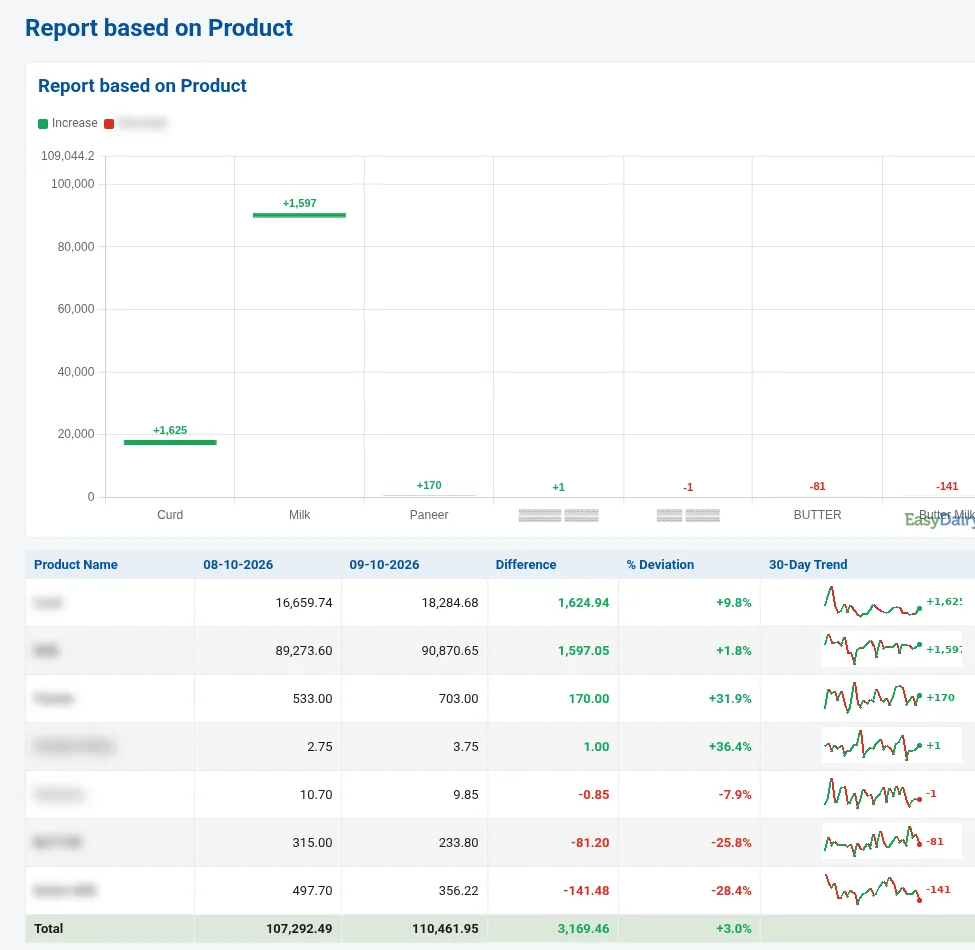The height and width of the screenshot is (950, 975).
Task: Click the Milk label on chart axis
Action: tap(299, 515)
